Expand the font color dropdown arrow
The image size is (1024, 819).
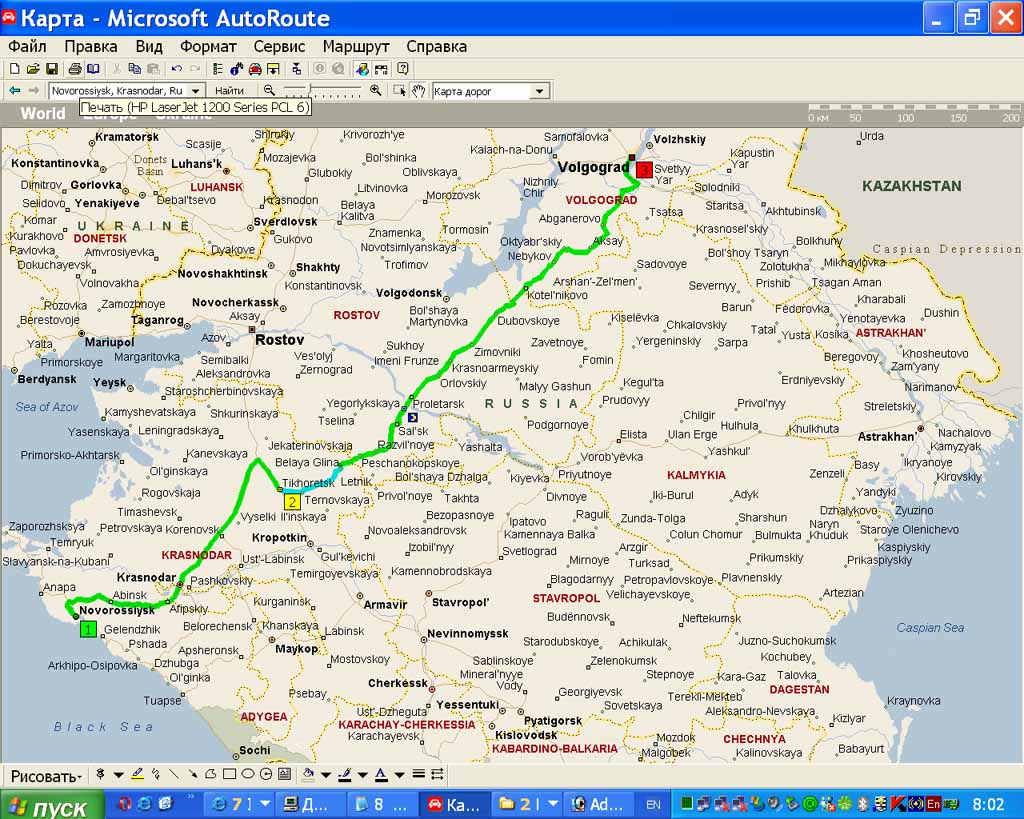point(399,775)
